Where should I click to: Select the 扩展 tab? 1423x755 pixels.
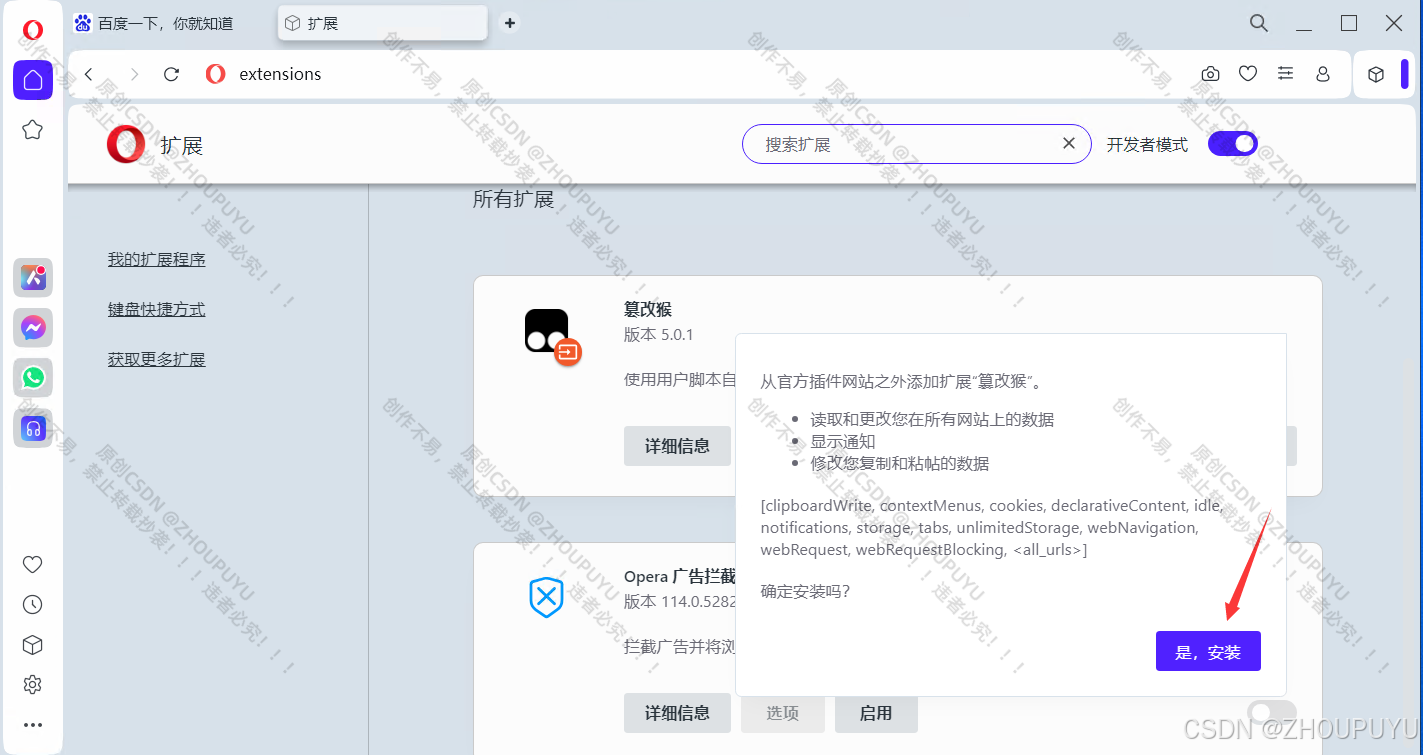point(383,23)
